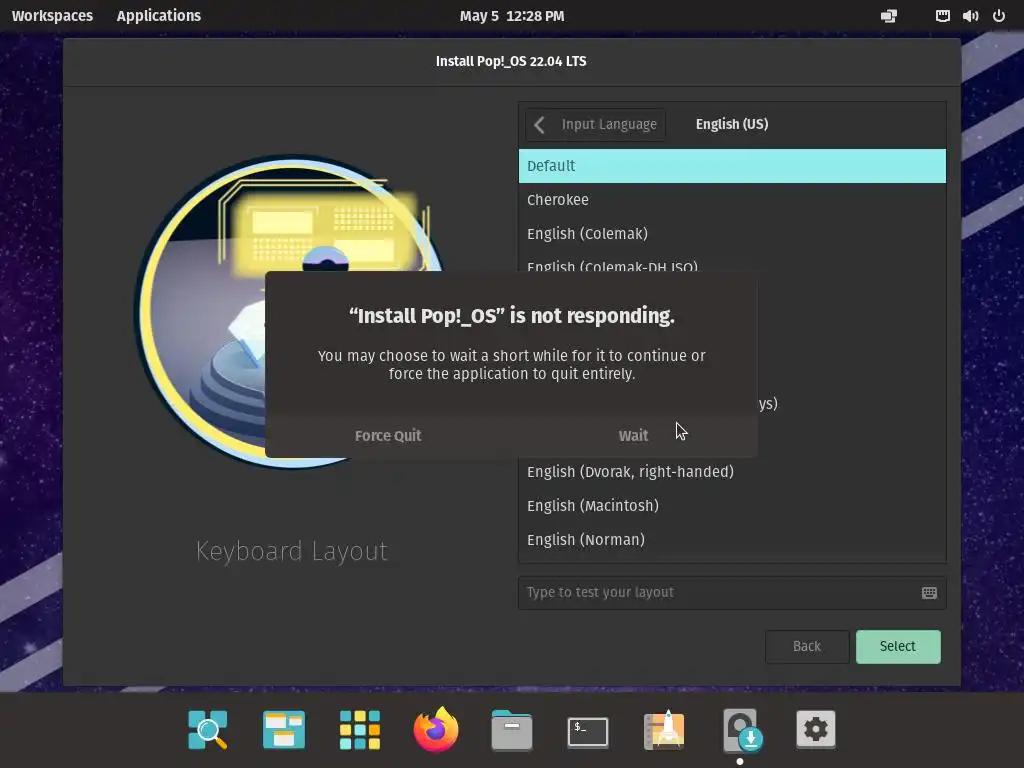Open the Terminal from the dock
This screenshot has width=1024, height=768.
[x=588, y=731]
